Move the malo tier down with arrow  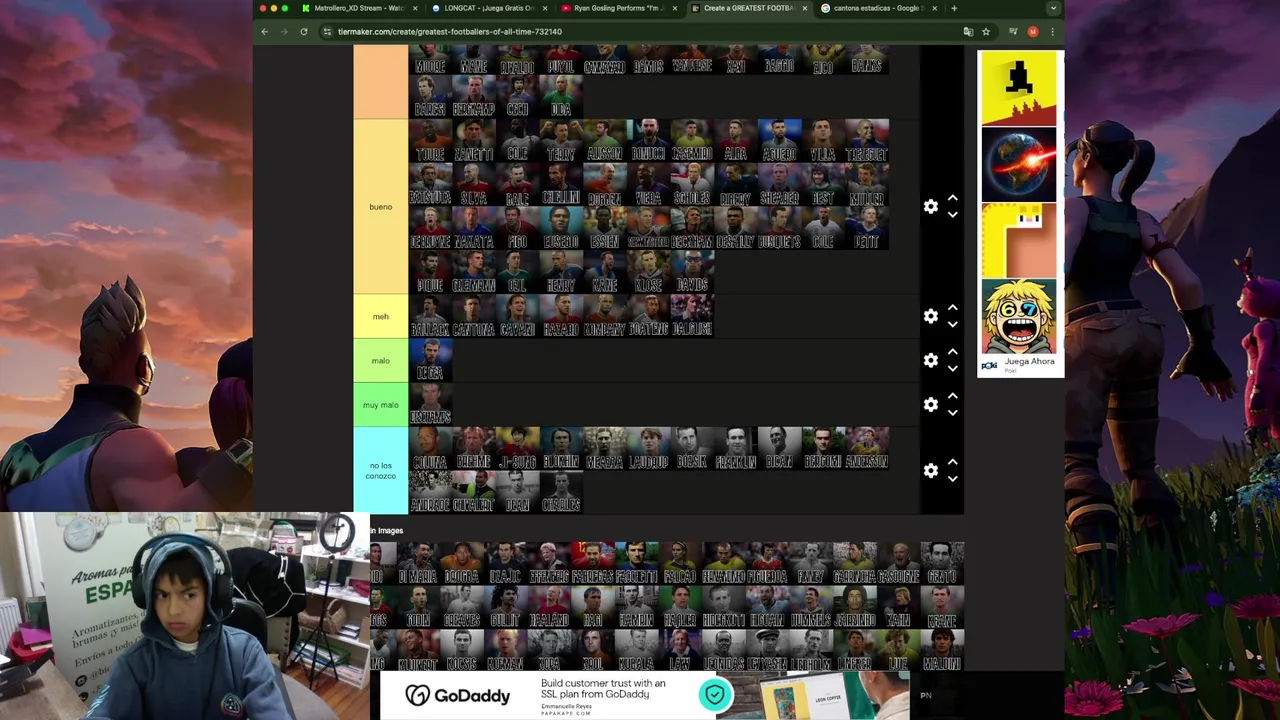(953, 368)
